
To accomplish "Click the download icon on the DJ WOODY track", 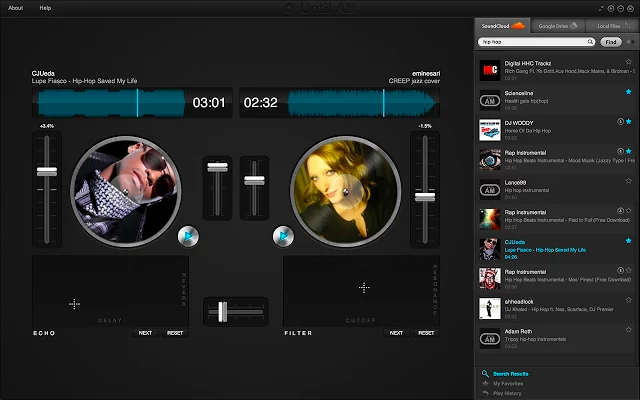I will tap(621, 122).
